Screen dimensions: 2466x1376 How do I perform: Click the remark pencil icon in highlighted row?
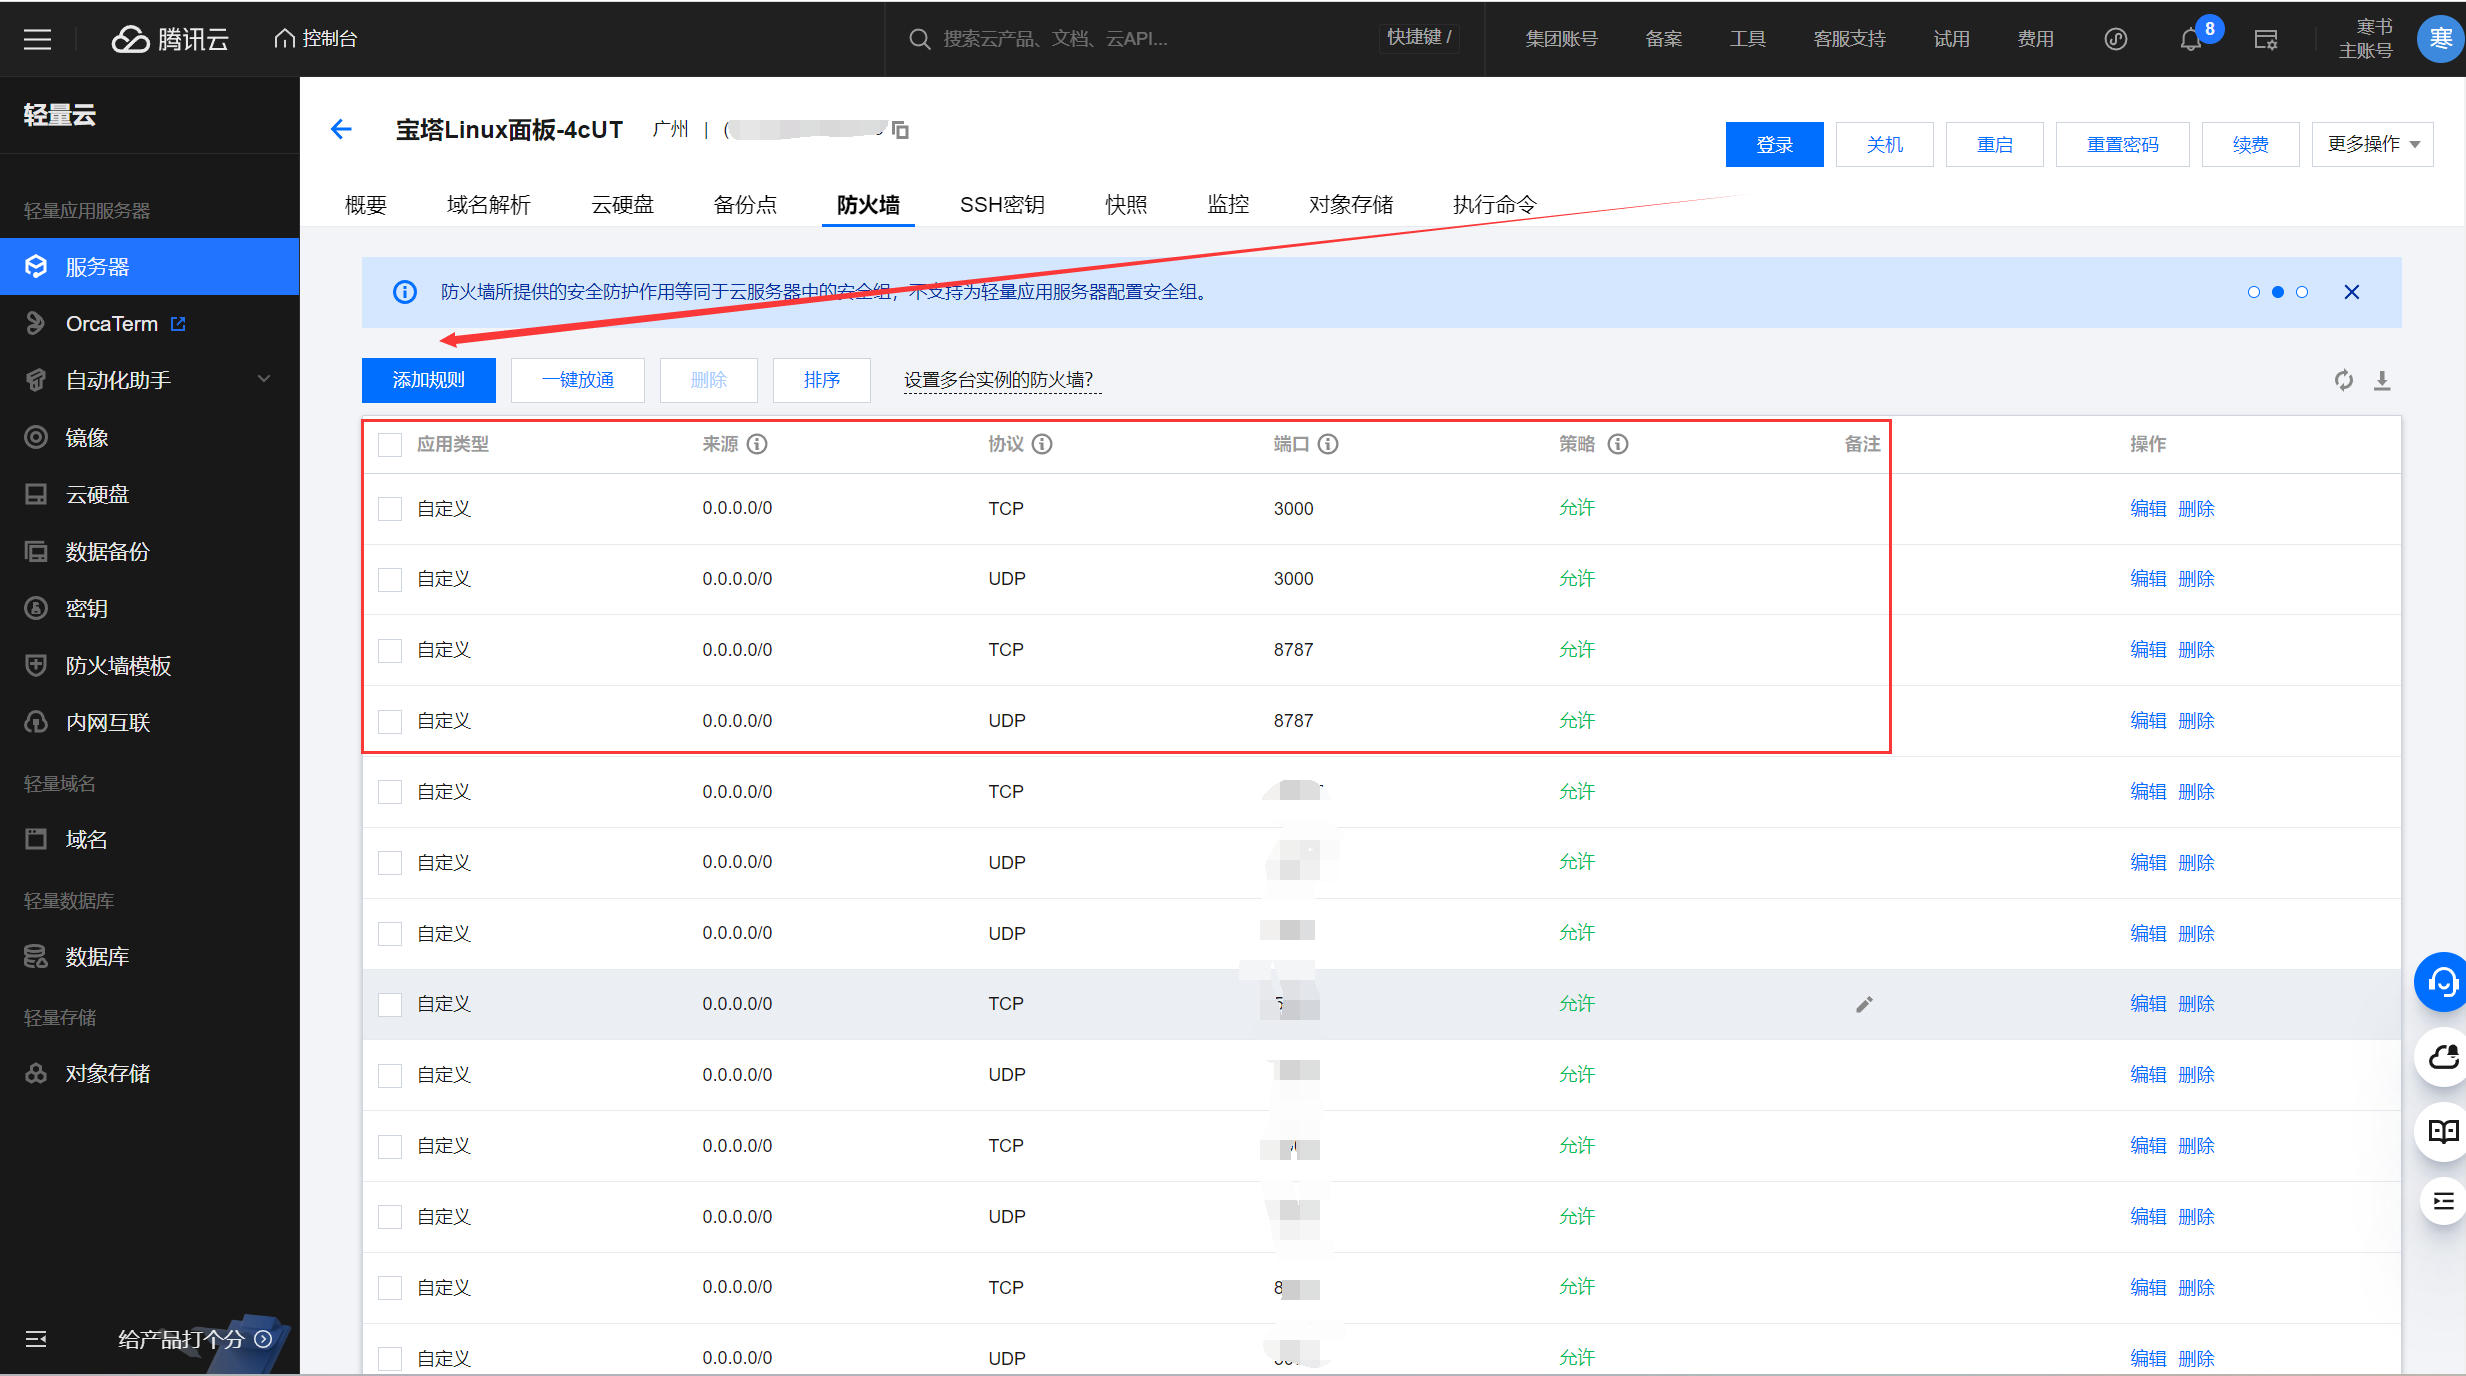(x=1864, y=1004)
